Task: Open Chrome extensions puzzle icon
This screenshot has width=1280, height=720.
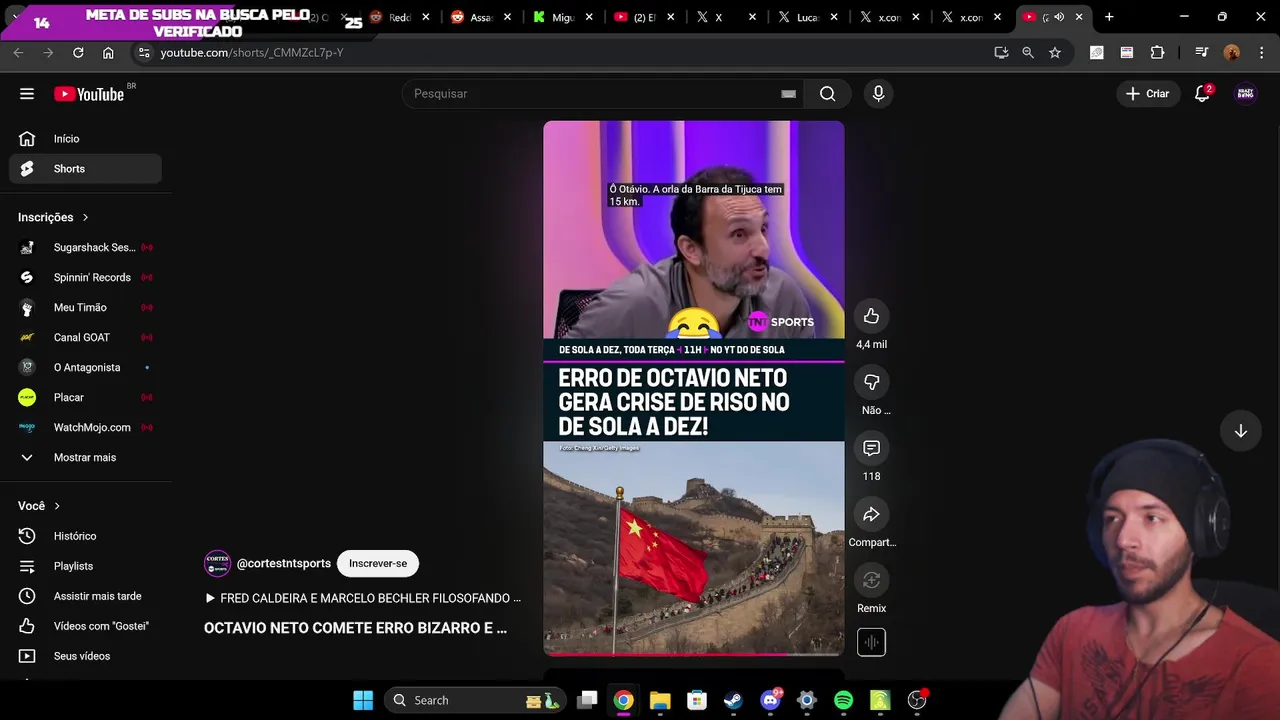Action: tap(1157, 52)
